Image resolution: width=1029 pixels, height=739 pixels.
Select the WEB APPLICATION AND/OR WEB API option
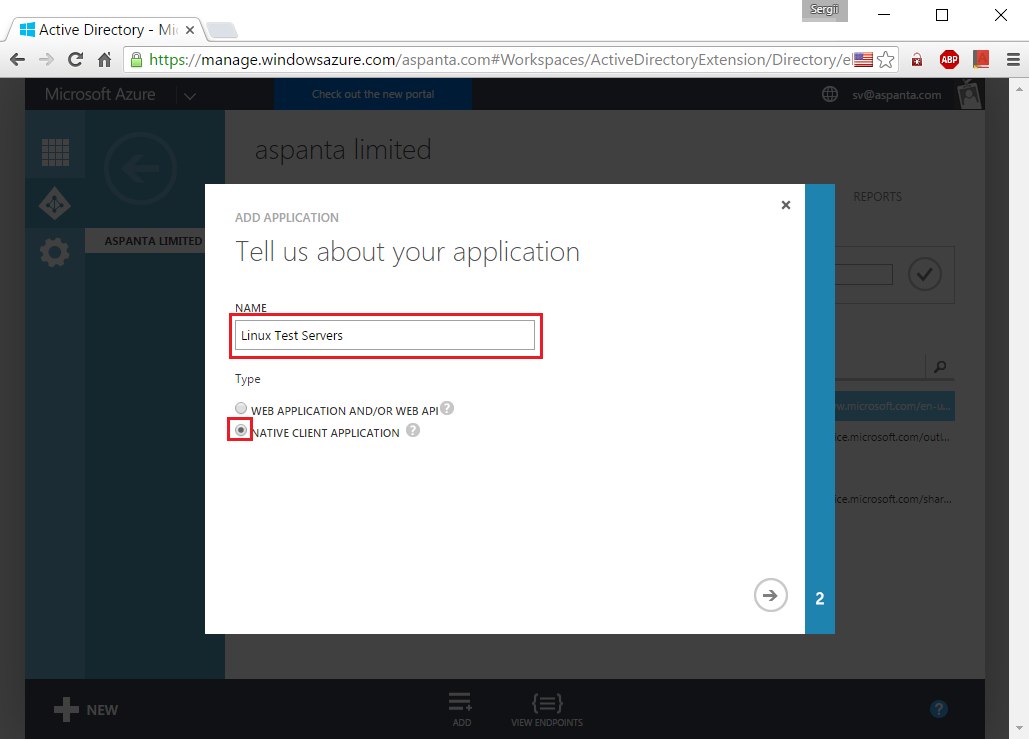(x=241, y=408)
